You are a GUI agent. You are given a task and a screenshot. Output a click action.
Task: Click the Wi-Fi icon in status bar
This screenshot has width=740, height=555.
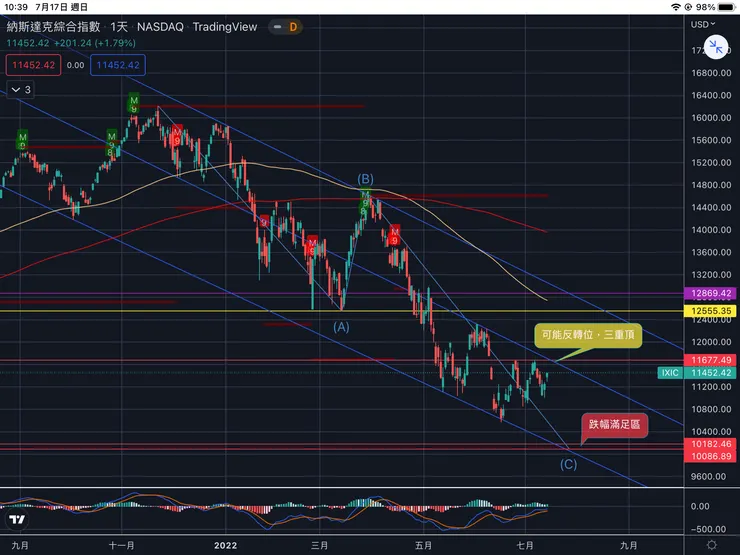click(676, 7)
